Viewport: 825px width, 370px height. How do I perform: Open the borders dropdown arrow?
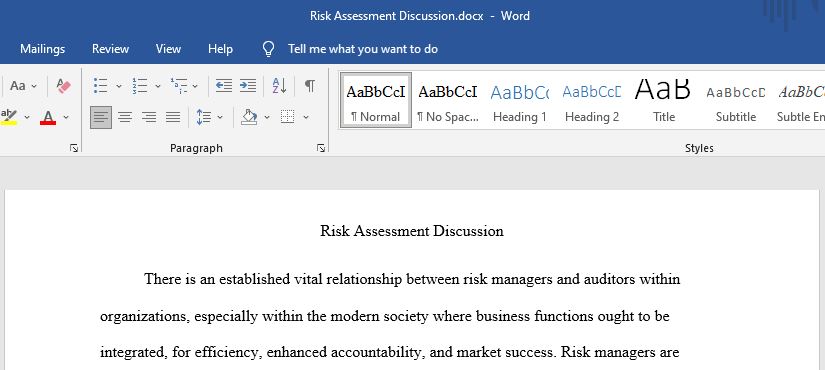coord(306,117)
